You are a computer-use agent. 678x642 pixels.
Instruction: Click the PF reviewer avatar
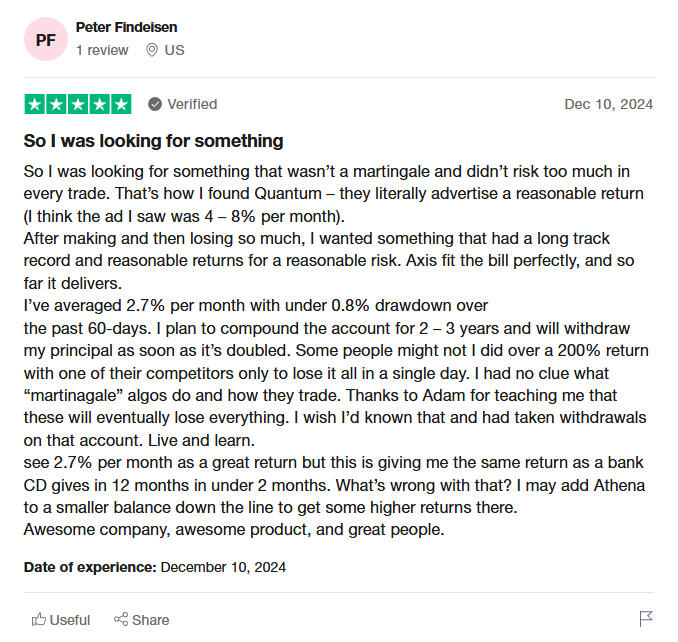[45, 40]
